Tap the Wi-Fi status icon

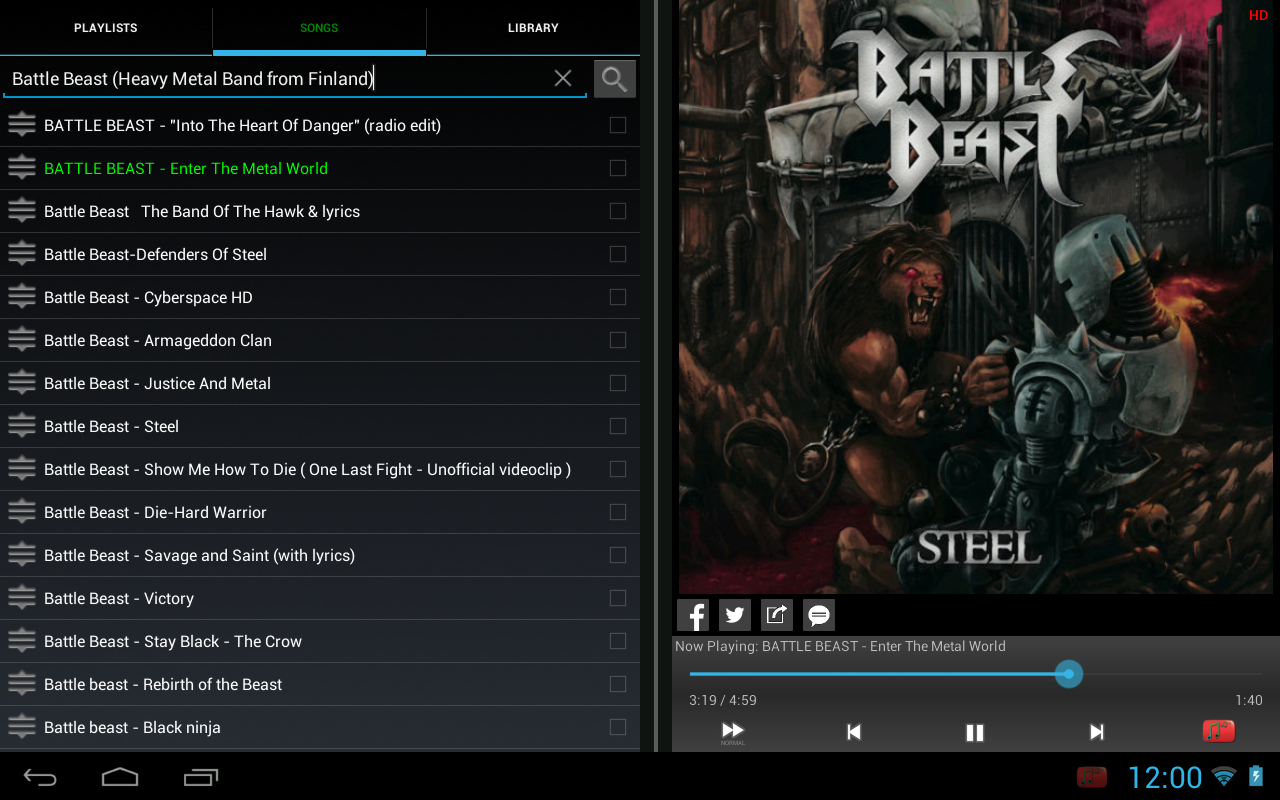[x=1224, y=777]
